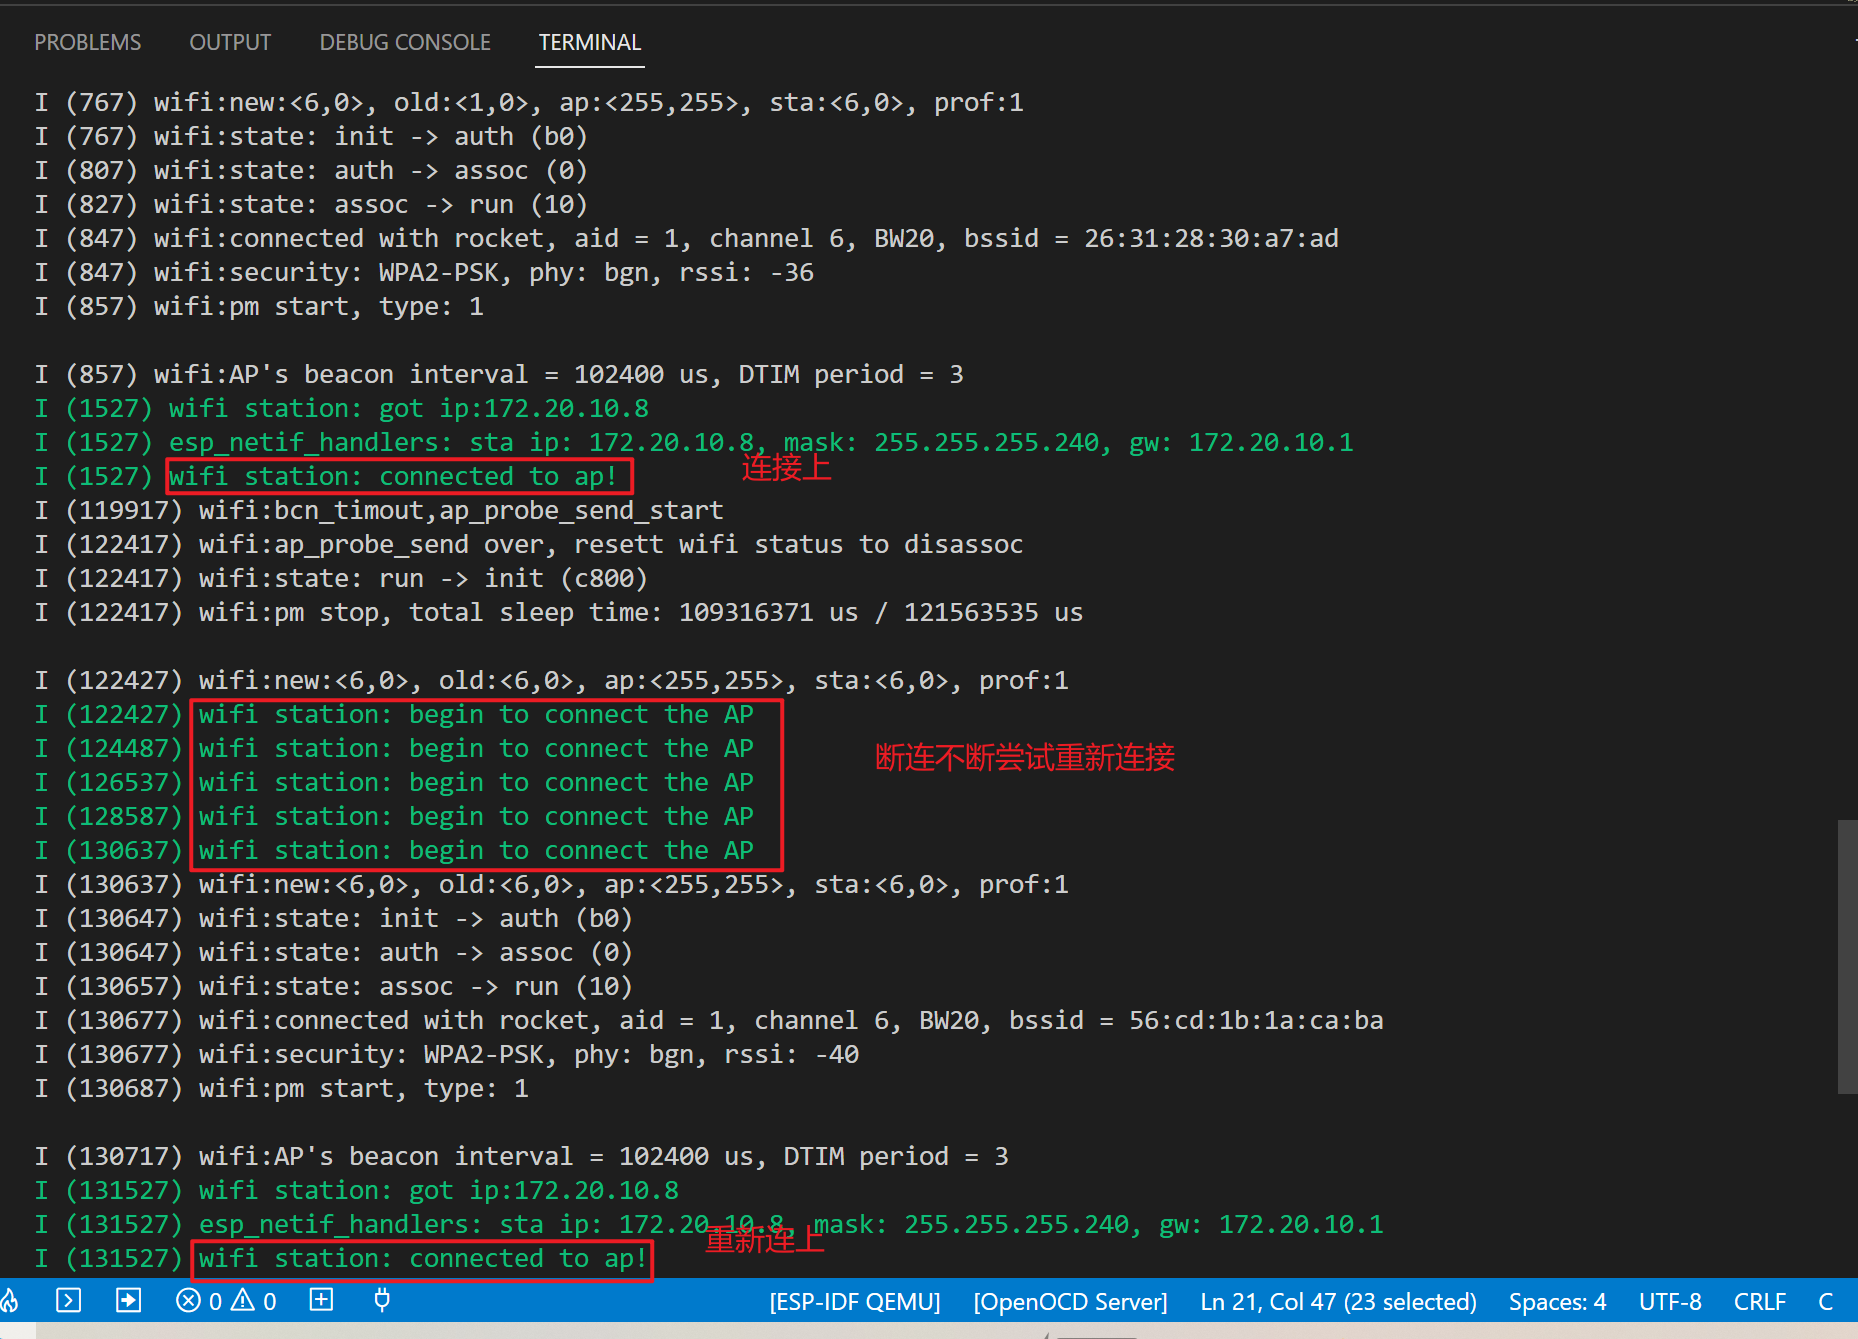
Task: Click 'esp_netif_handlers: sta ip' line at 1527
Action: [694, 442]
